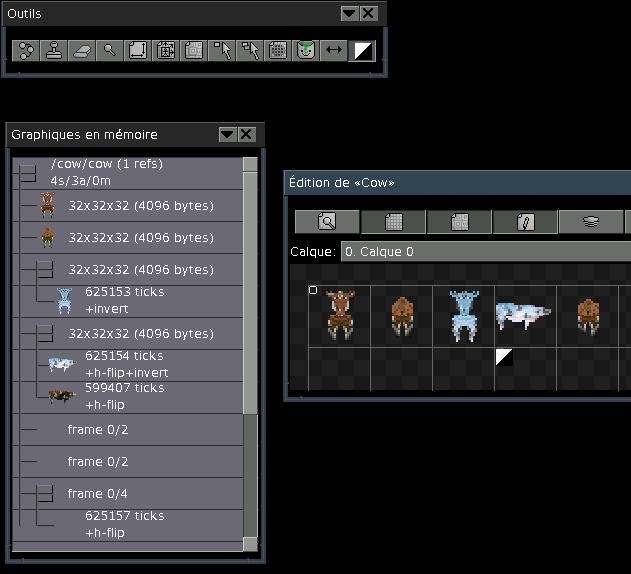The image size is (631, 574).
Task: Select the second brown cow back sprite
Action: tap(402, 316)
